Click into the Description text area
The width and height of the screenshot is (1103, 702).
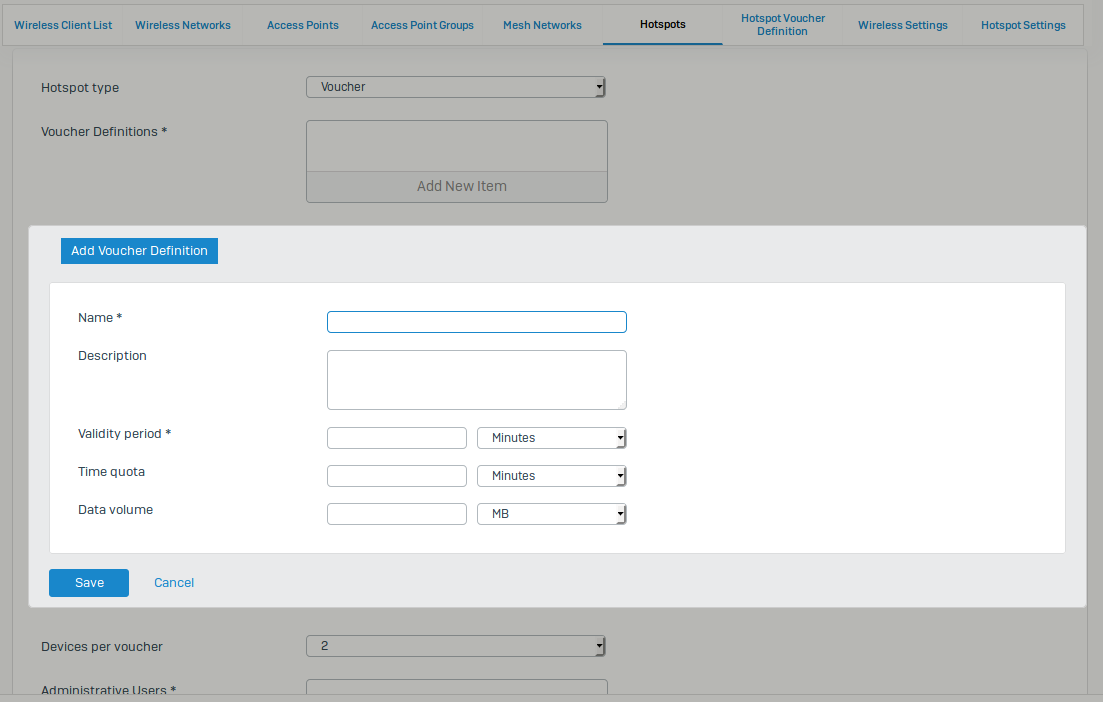tap(476, 380)
